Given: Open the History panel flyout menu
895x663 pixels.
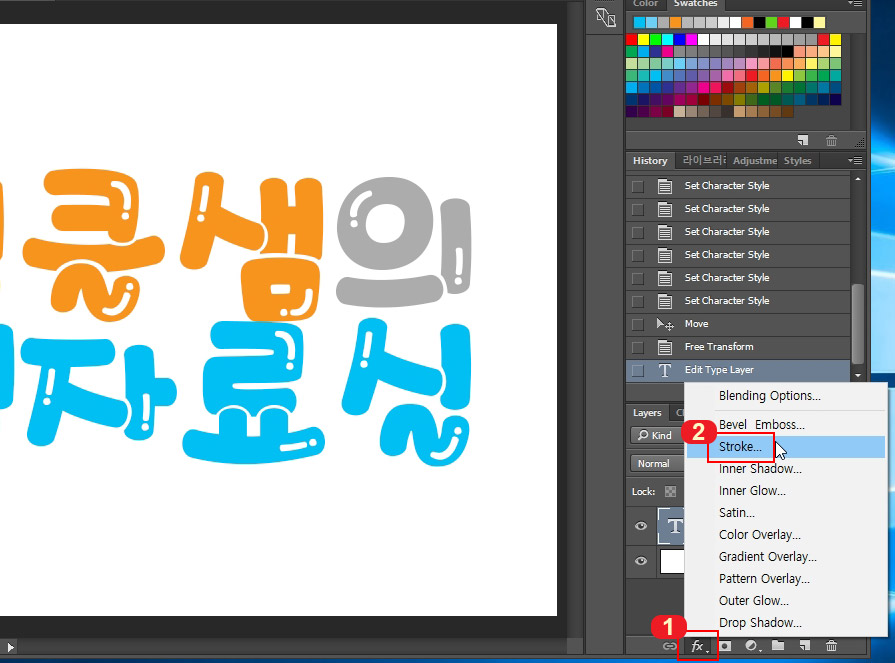Looking at the screenshot, I should click(x=854, y=161).
